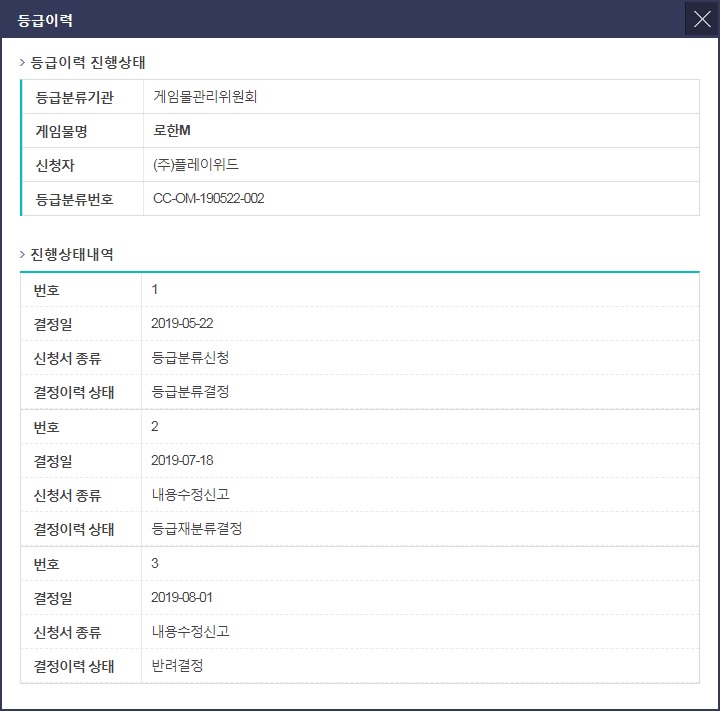
Task: Click the 게임물명 row label
Action: pyautogui.click(x=61, y=131)
